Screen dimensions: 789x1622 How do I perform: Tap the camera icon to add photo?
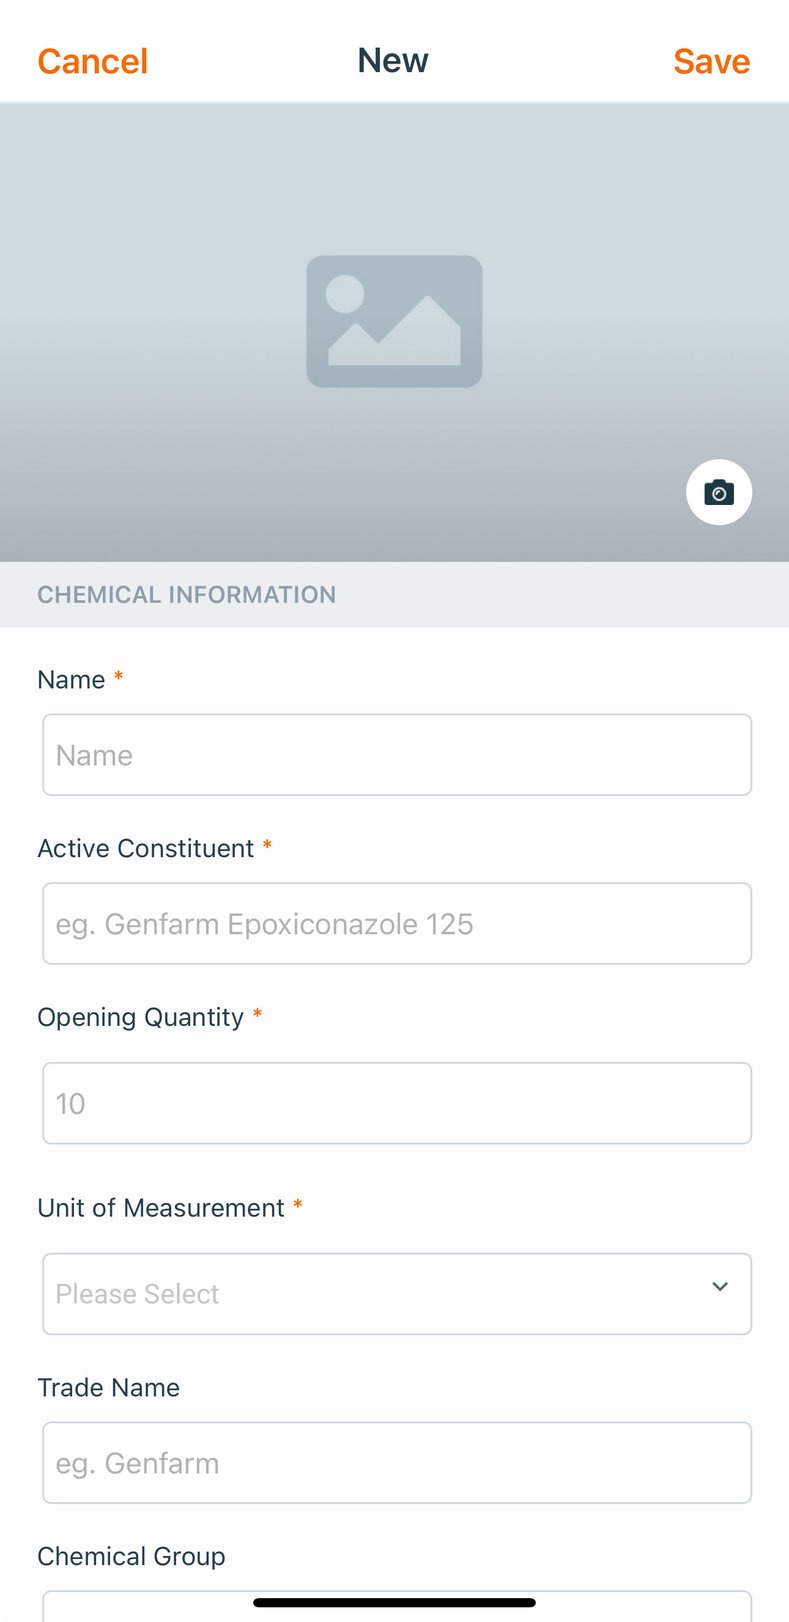coord(719,492)
